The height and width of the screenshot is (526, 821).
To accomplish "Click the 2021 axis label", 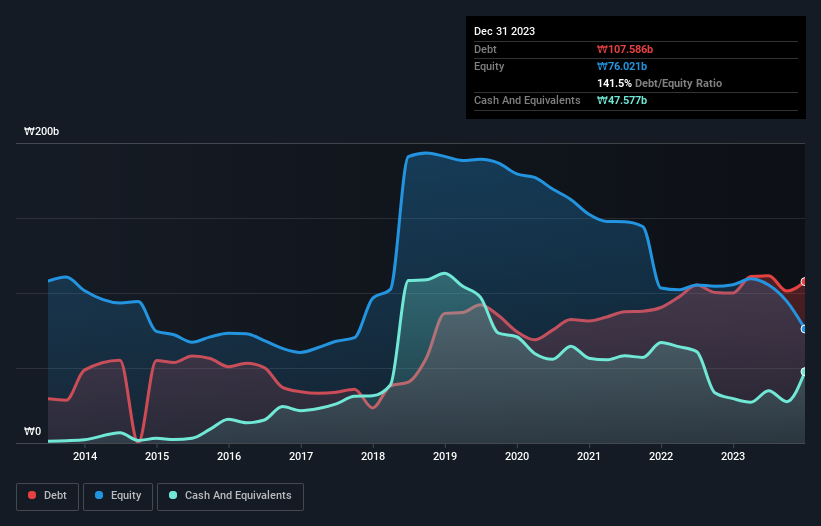I will (x=589, y=456).
